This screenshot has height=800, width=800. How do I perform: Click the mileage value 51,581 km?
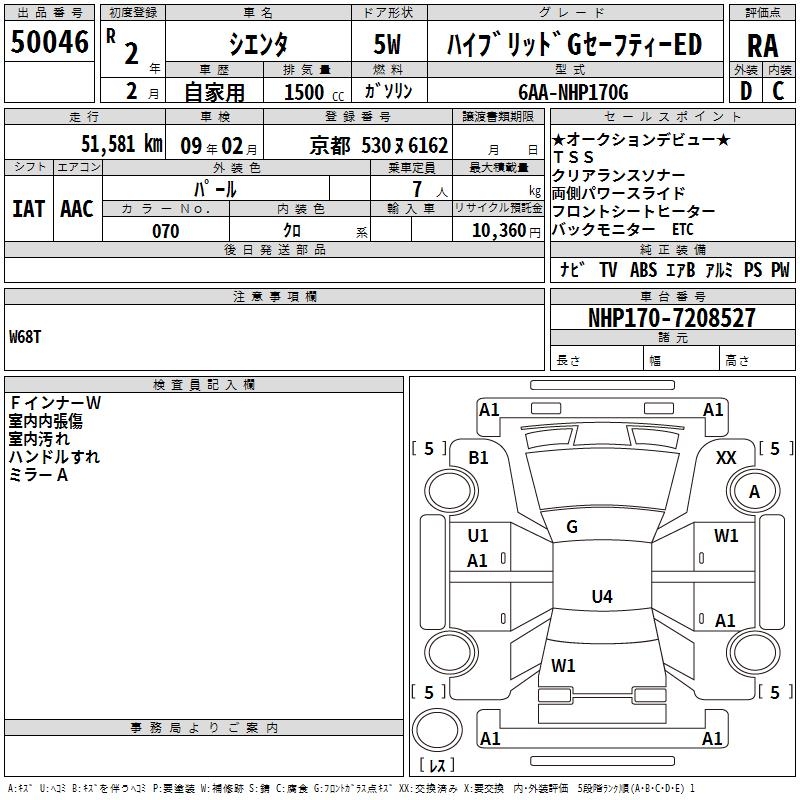point(122,144)
